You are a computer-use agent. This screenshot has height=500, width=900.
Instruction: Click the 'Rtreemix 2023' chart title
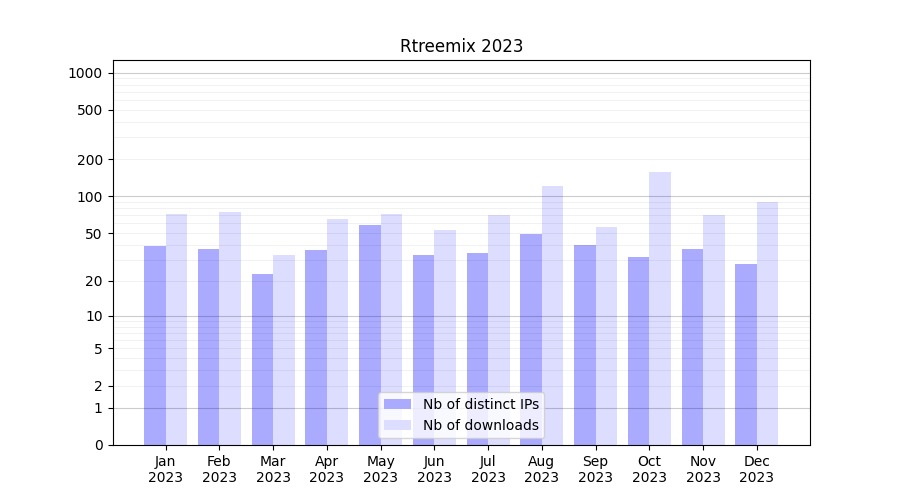coord(461,46)
